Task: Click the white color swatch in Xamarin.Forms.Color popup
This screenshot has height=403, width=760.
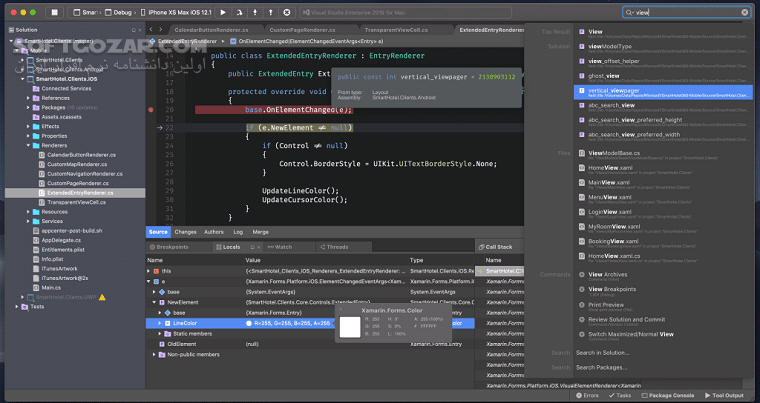Action: tap(350, 327)
